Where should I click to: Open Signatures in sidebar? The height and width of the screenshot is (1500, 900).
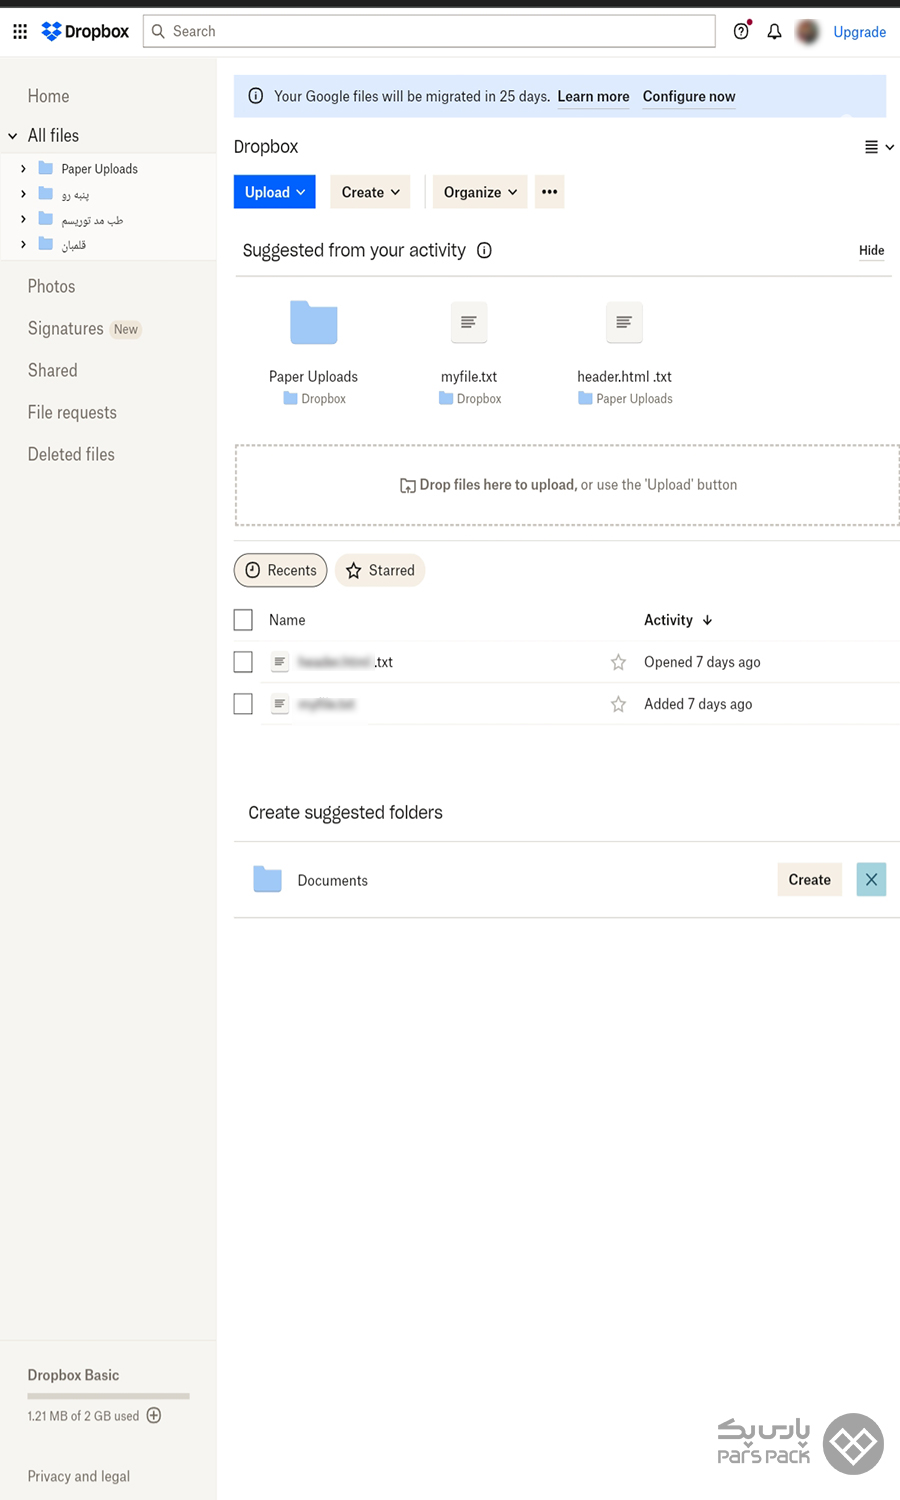(66, 328)
